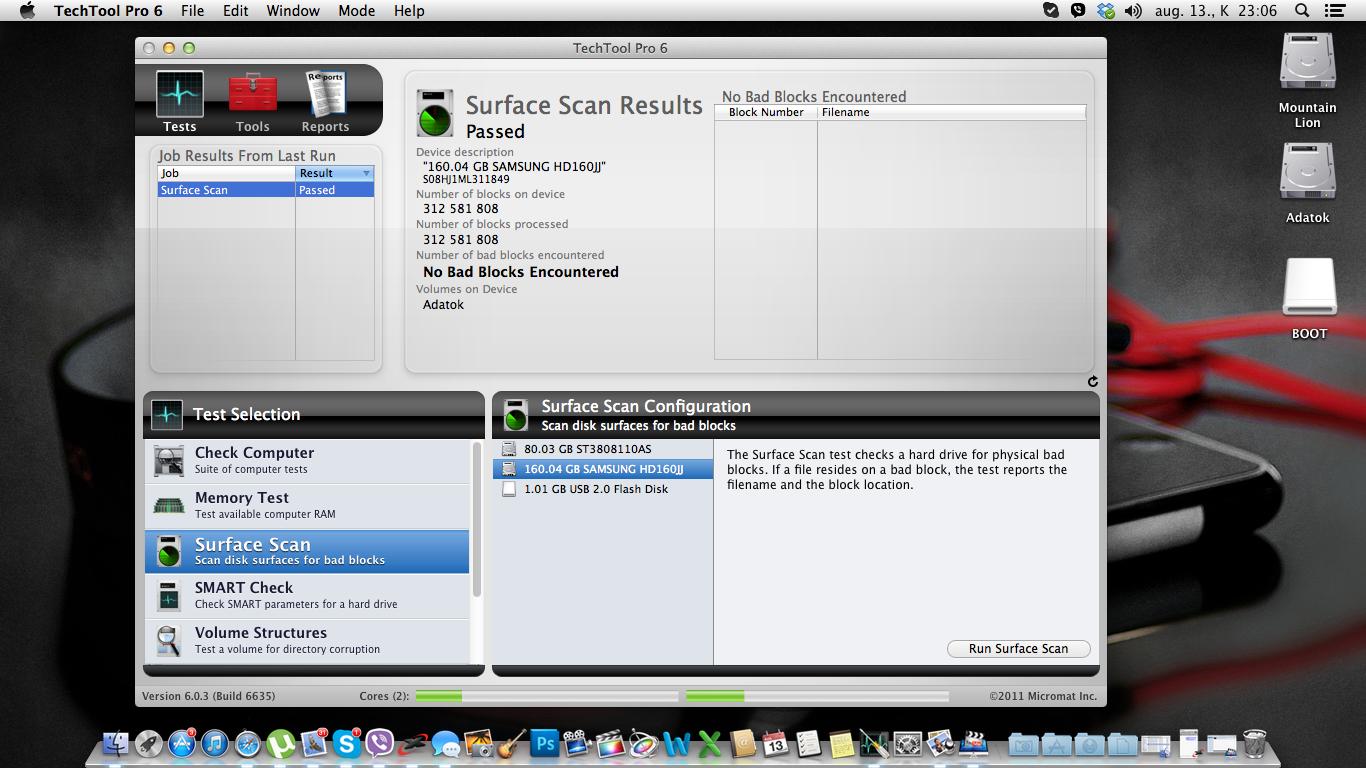Open the File menu
1366x768 pixels.
(192, 11)
